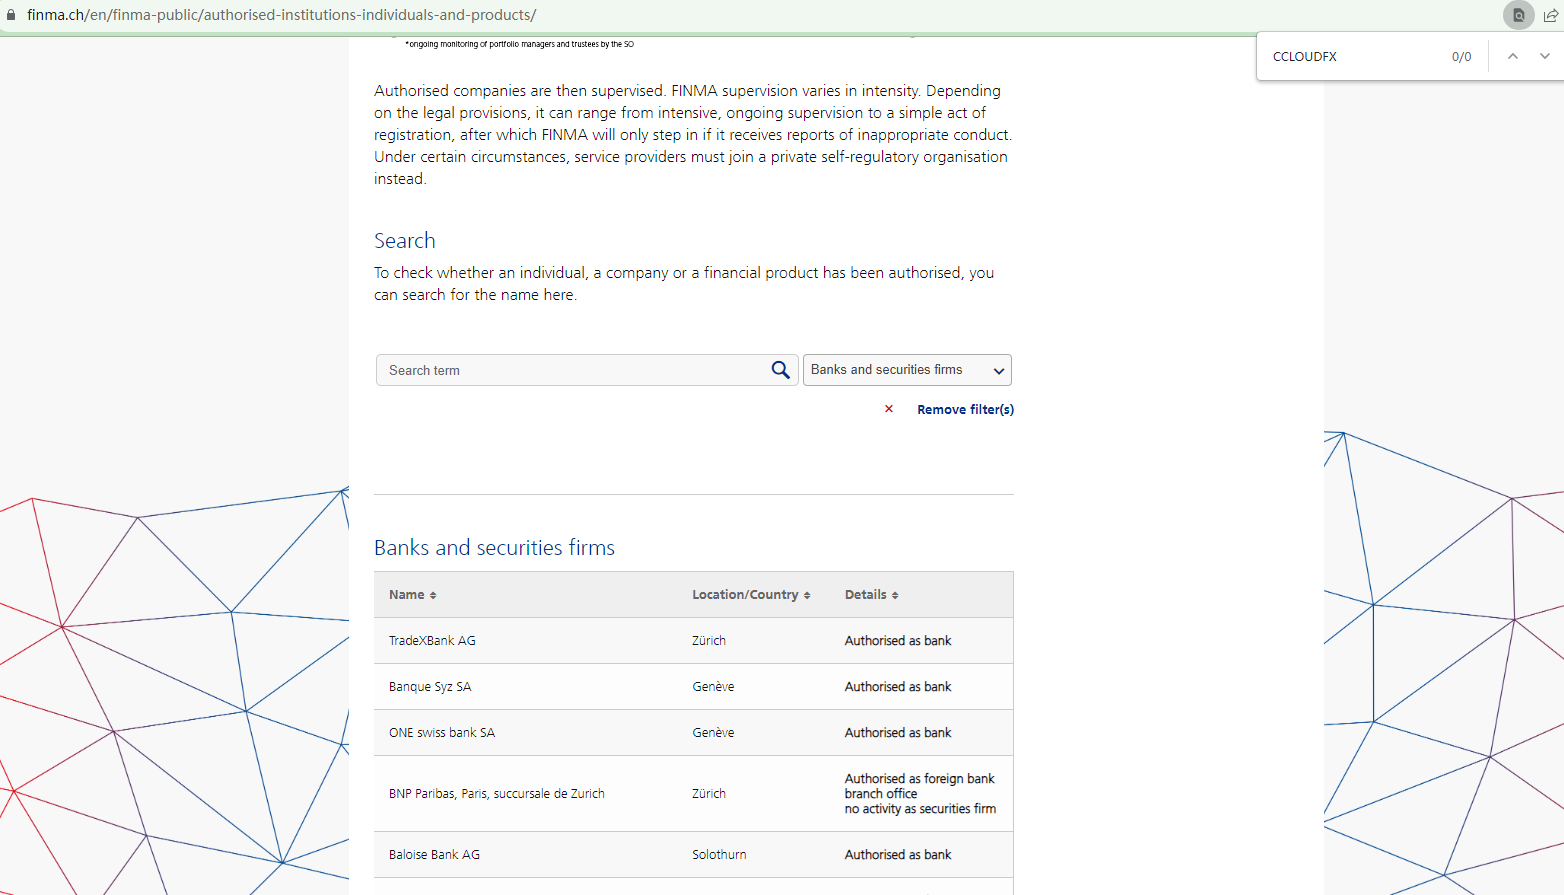This screenshot has width=1564, height=895.
Task: Select the TradeXBank AG row
Action: (432, 641)
